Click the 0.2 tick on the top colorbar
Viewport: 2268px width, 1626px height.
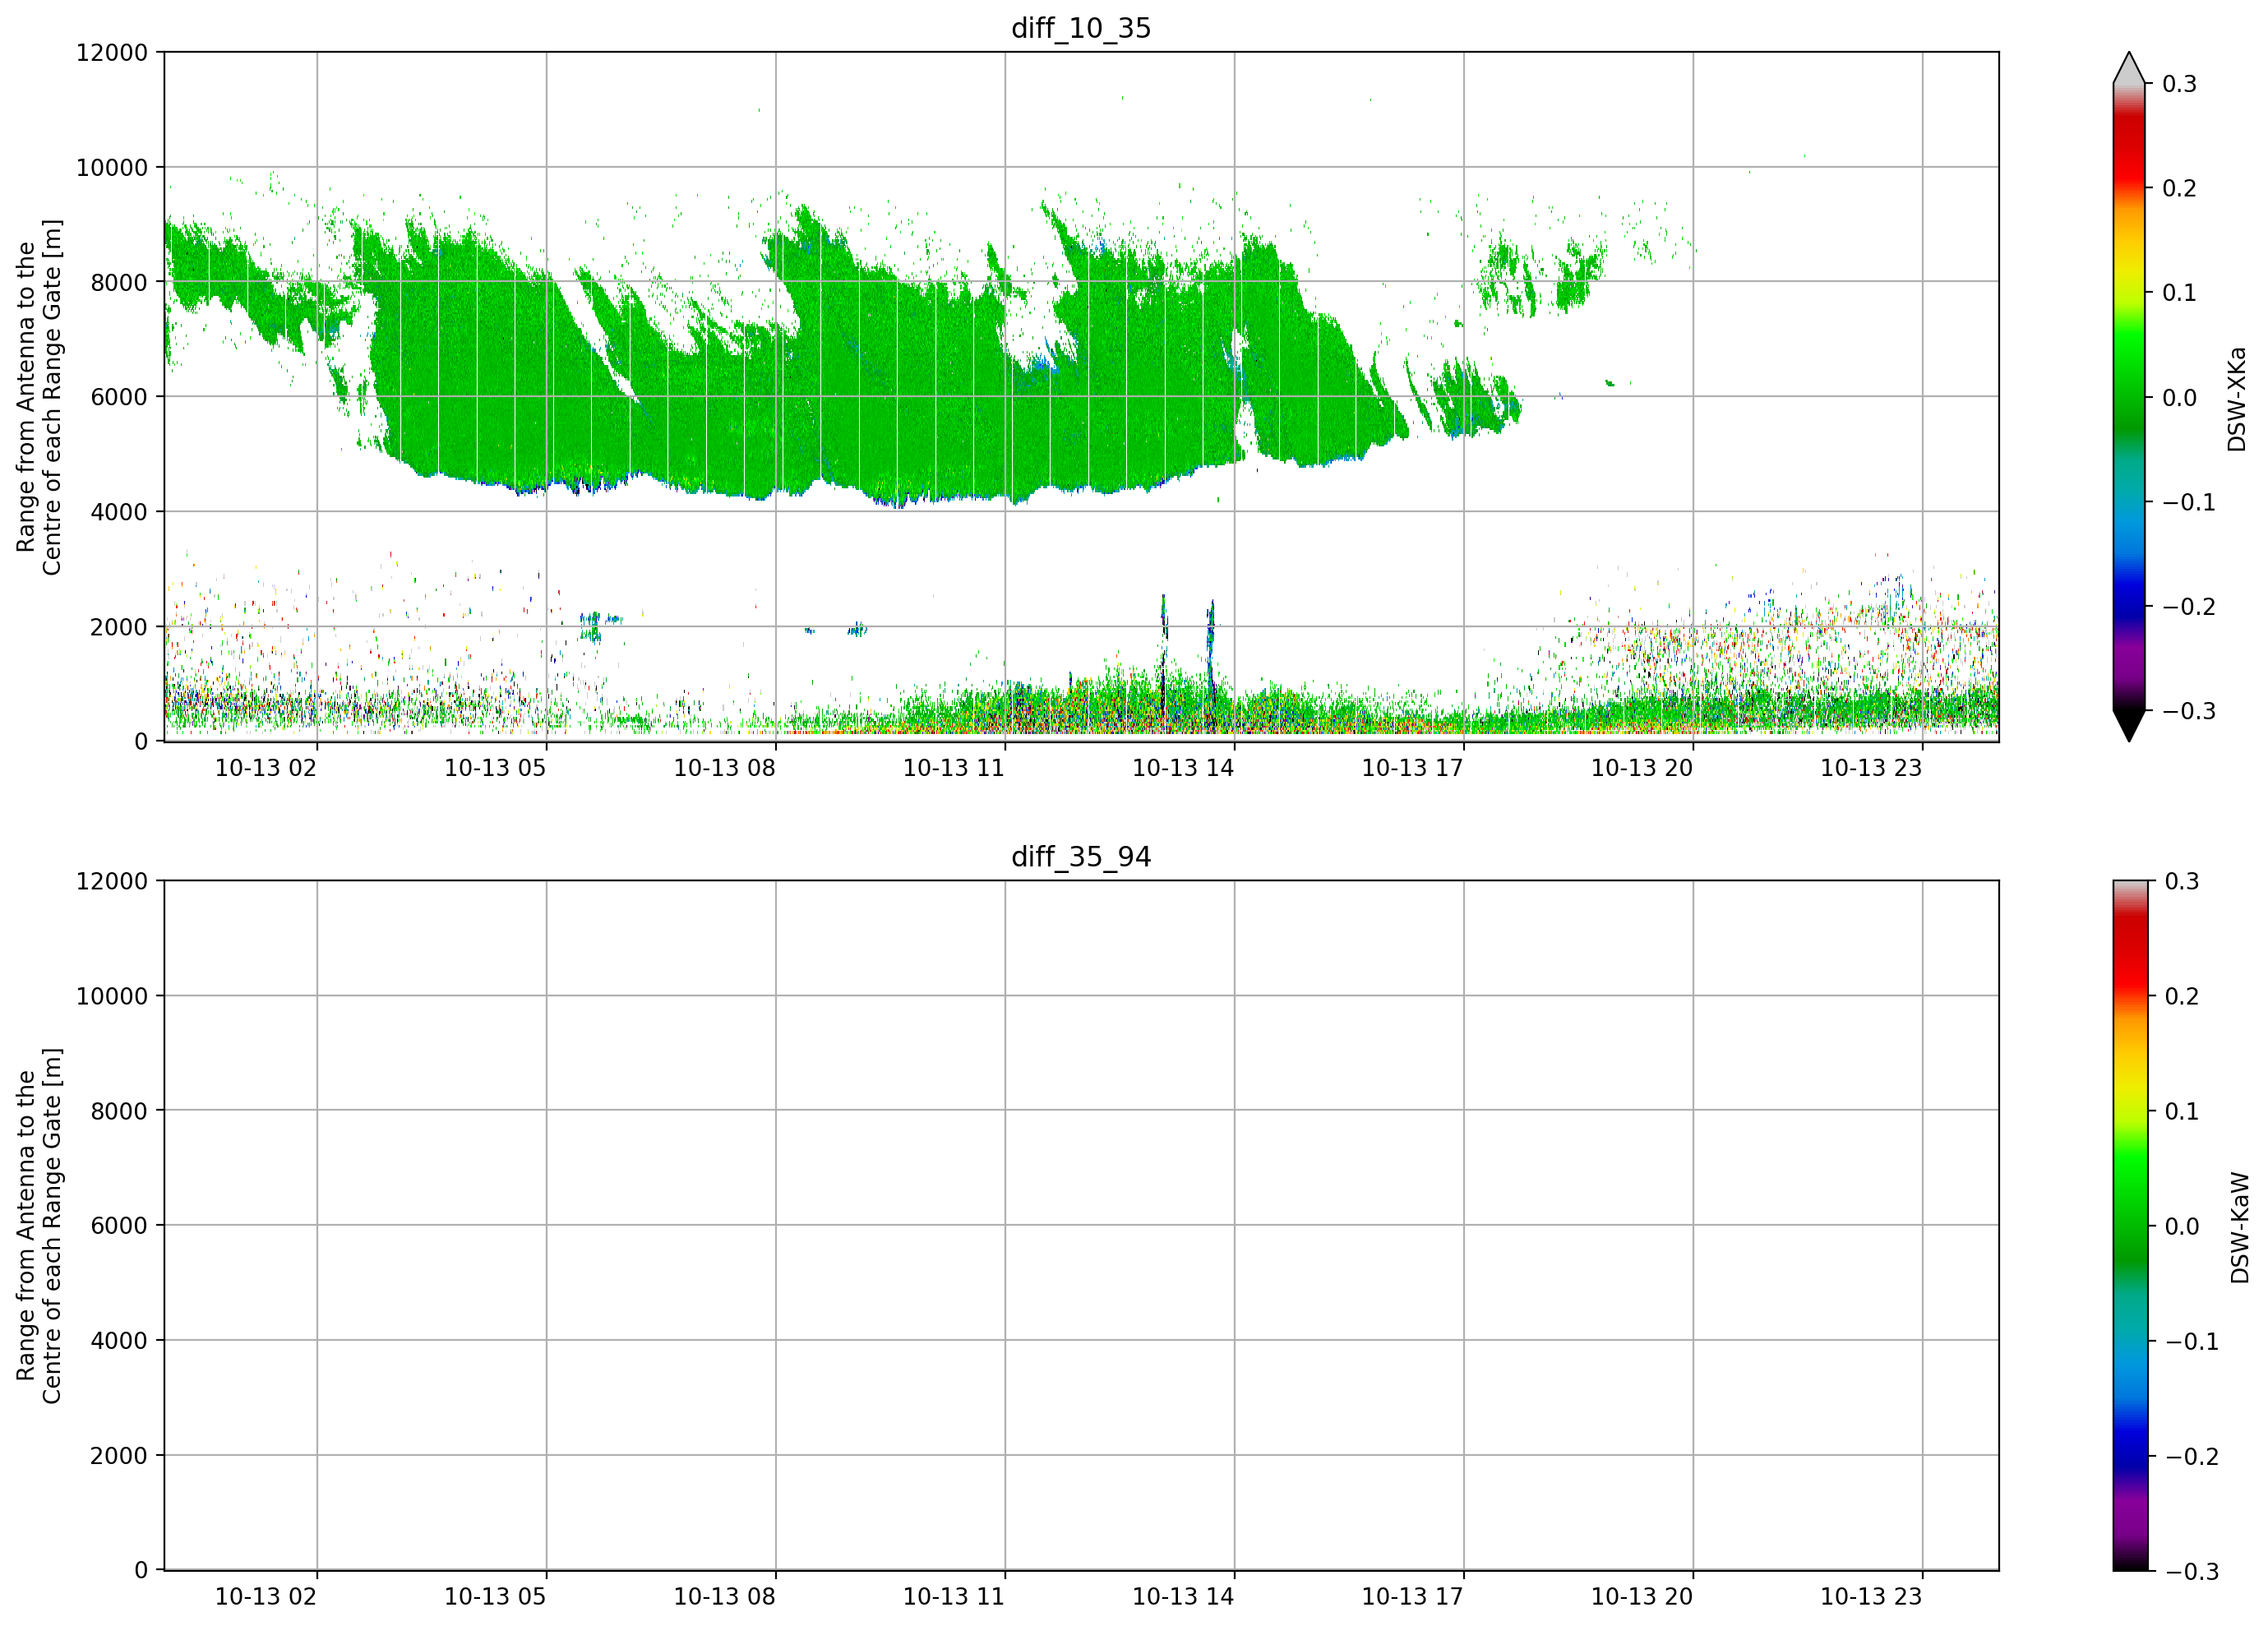pos(2179,188)
